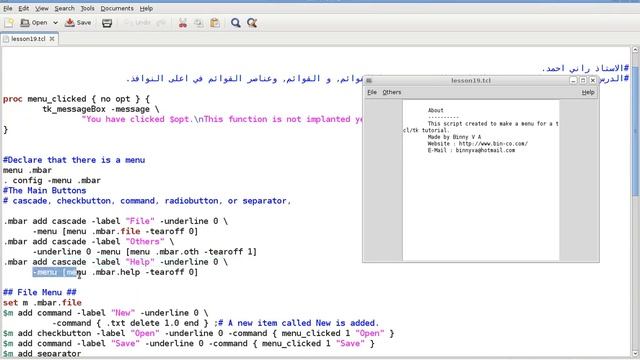Print the document with the printer icon
This screenshot has width=640, height=360.
[x=107, y=23]
